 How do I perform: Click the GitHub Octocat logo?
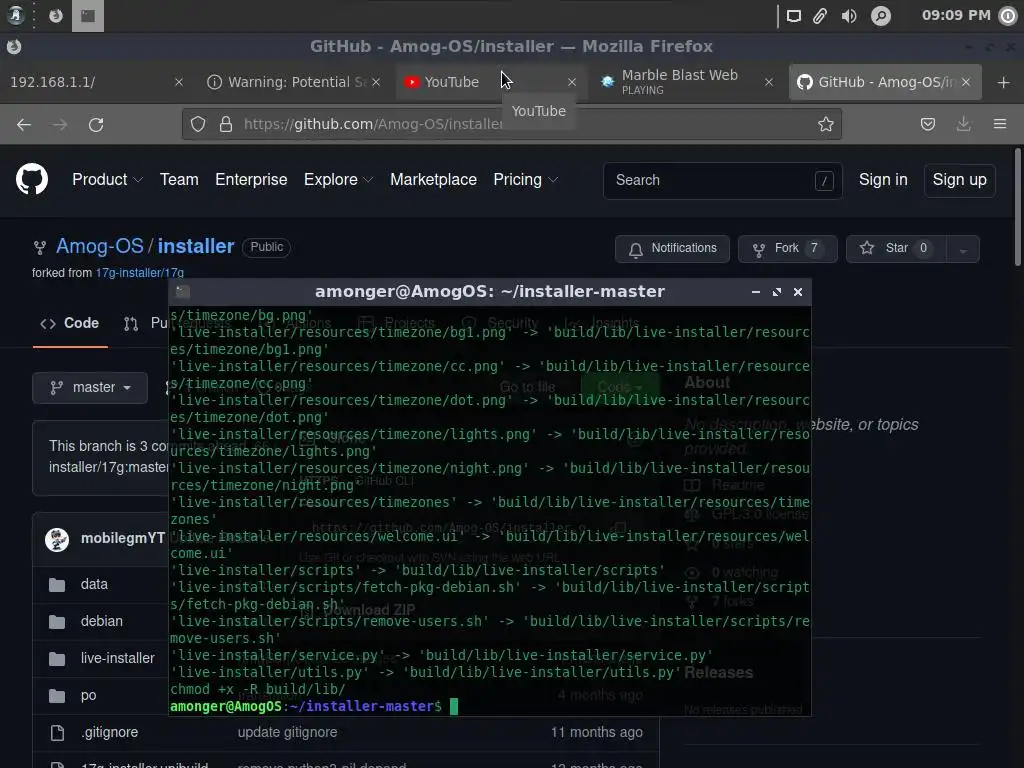click(31, 180)
